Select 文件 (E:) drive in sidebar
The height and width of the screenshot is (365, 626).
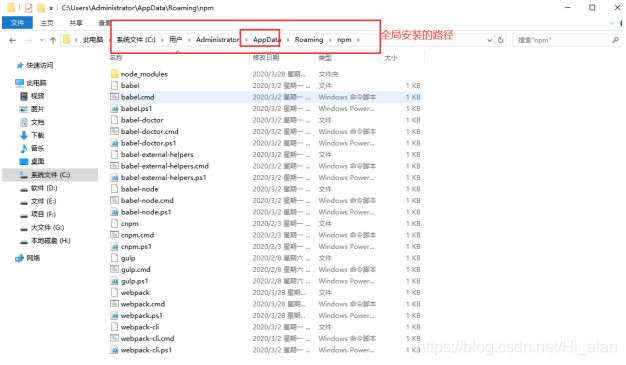39,201
